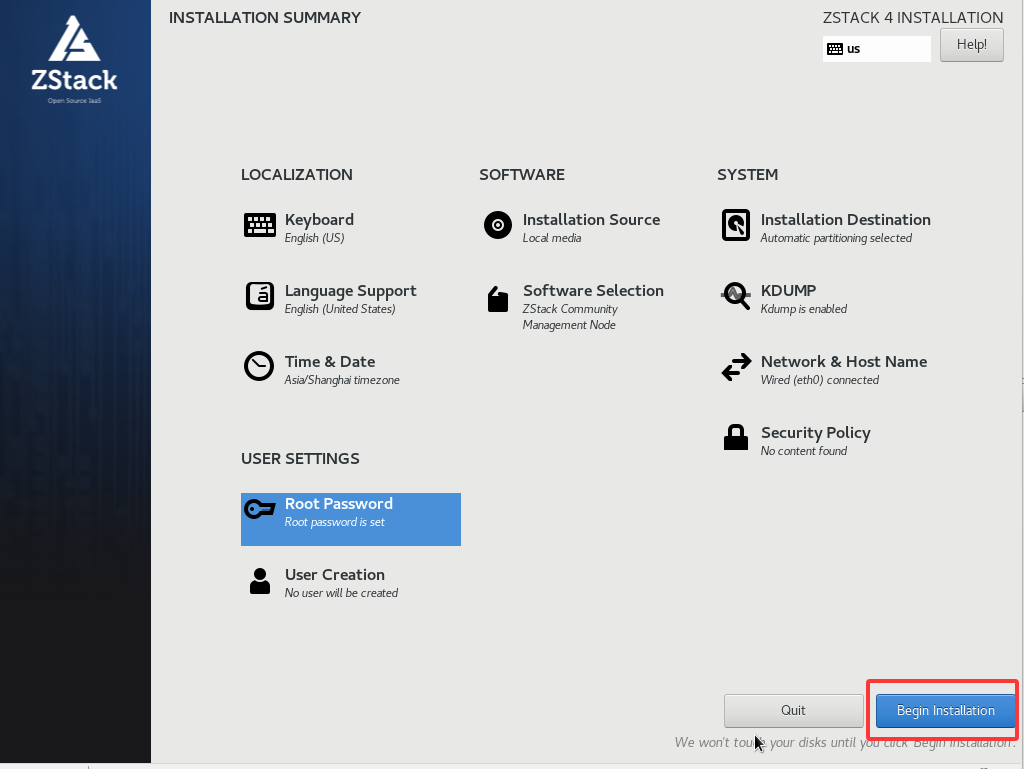Click the LOCALIZATION section heading
Image resolution: width=1024 pixels, height=769 pixels.
pos(296,174)
